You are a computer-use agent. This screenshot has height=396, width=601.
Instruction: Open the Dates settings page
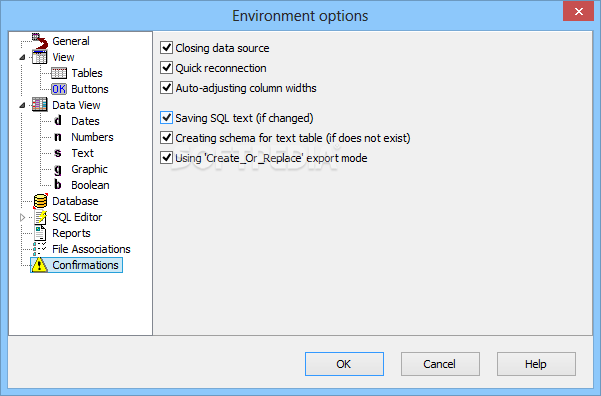pyautogui.click(x=85, y=121)
